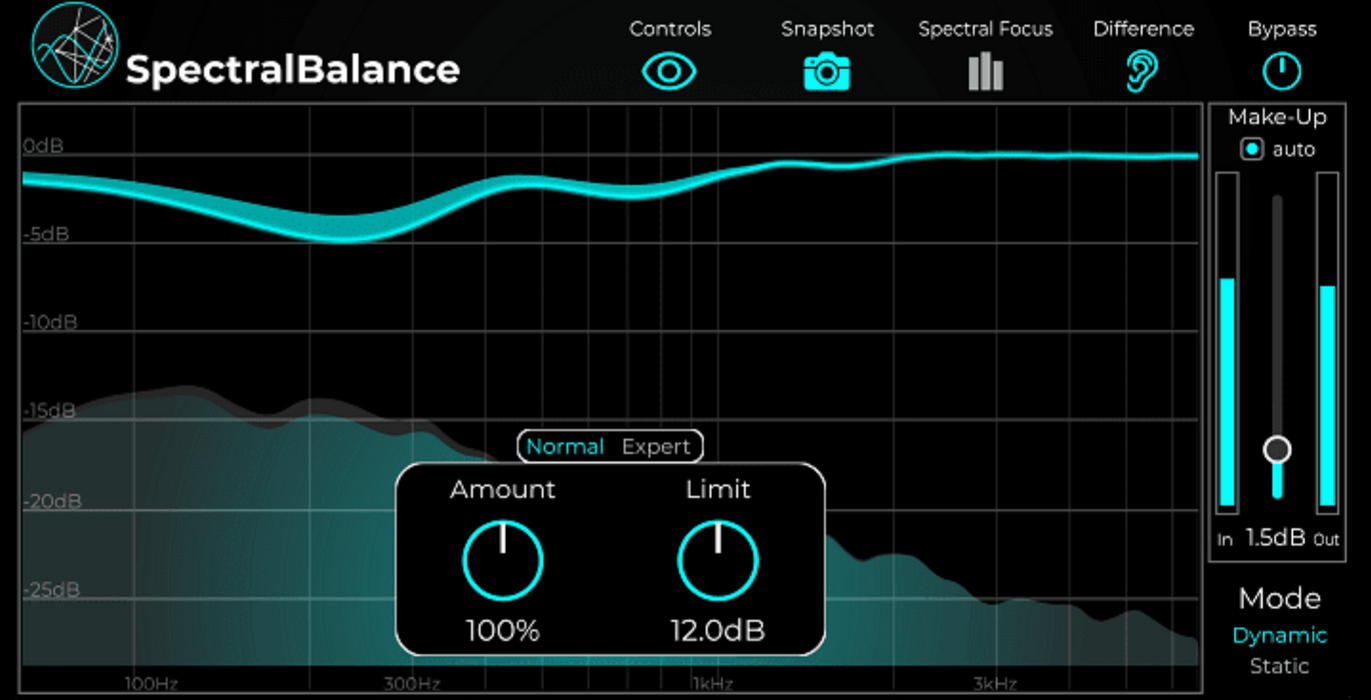Click the Snapshot label

coord(827,30)
